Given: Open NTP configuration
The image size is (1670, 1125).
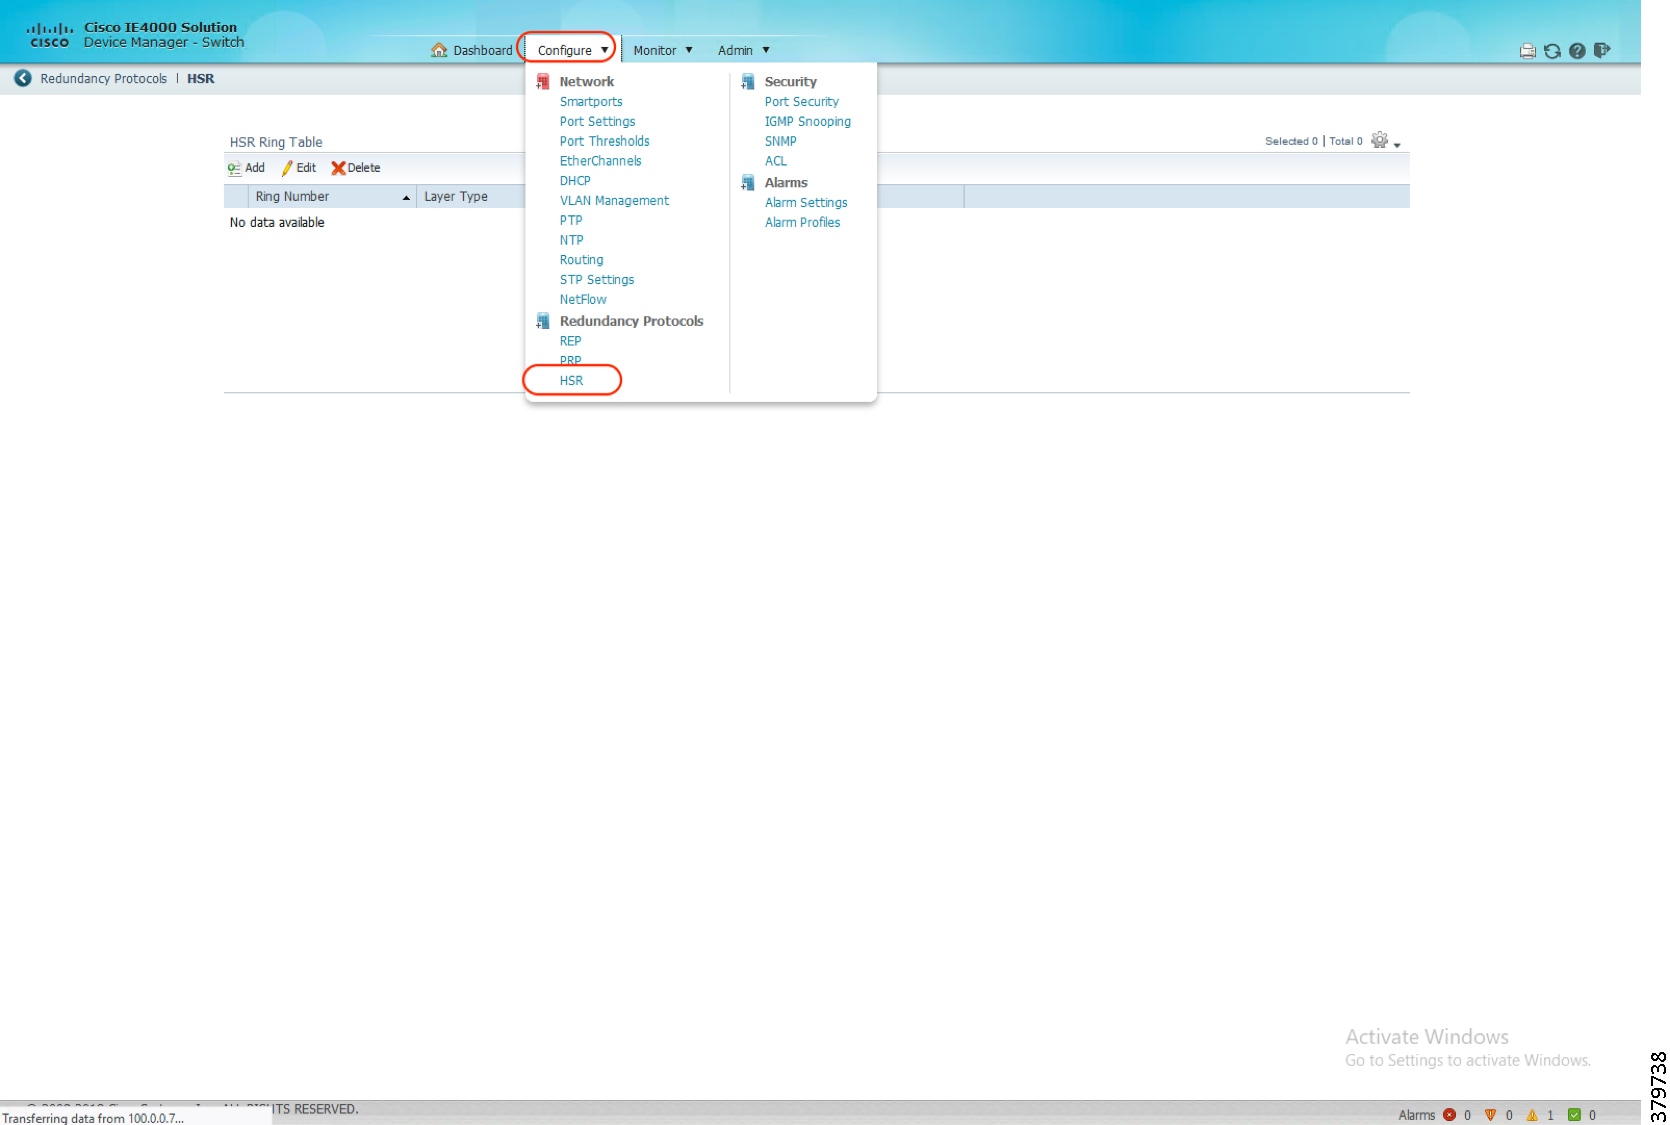Looking at the screenshot, I should [x=571, y=240].
